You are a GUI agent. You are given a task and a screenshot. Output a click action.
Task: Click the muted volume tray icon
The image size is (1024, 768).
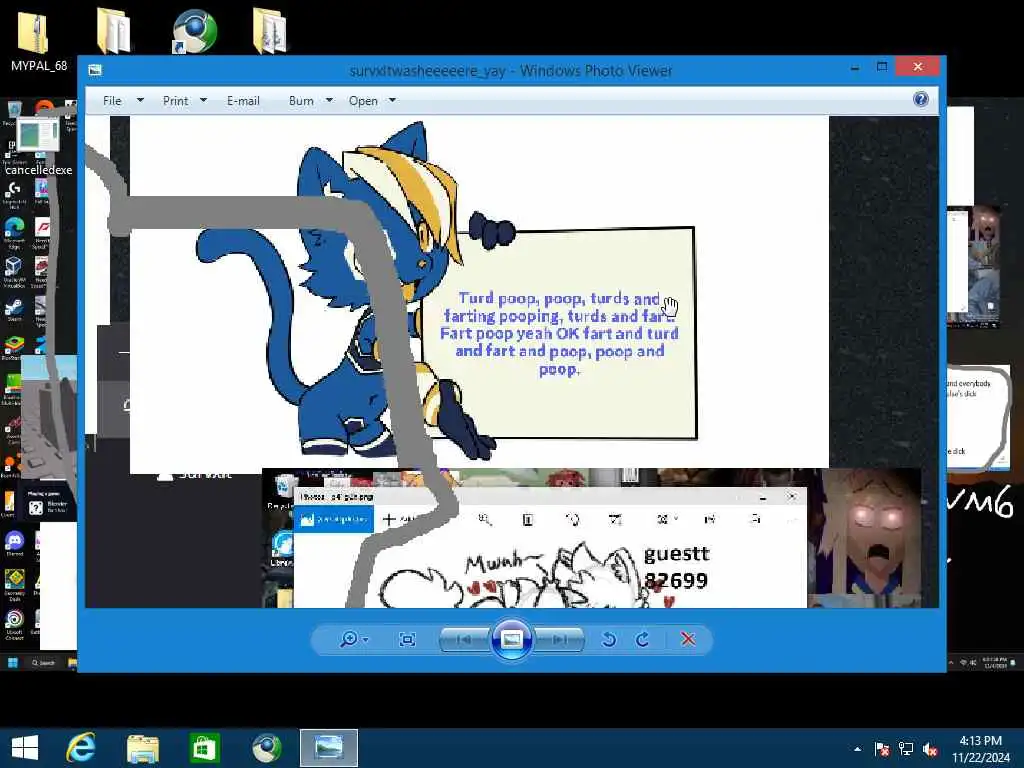click(x=930, y=748)
